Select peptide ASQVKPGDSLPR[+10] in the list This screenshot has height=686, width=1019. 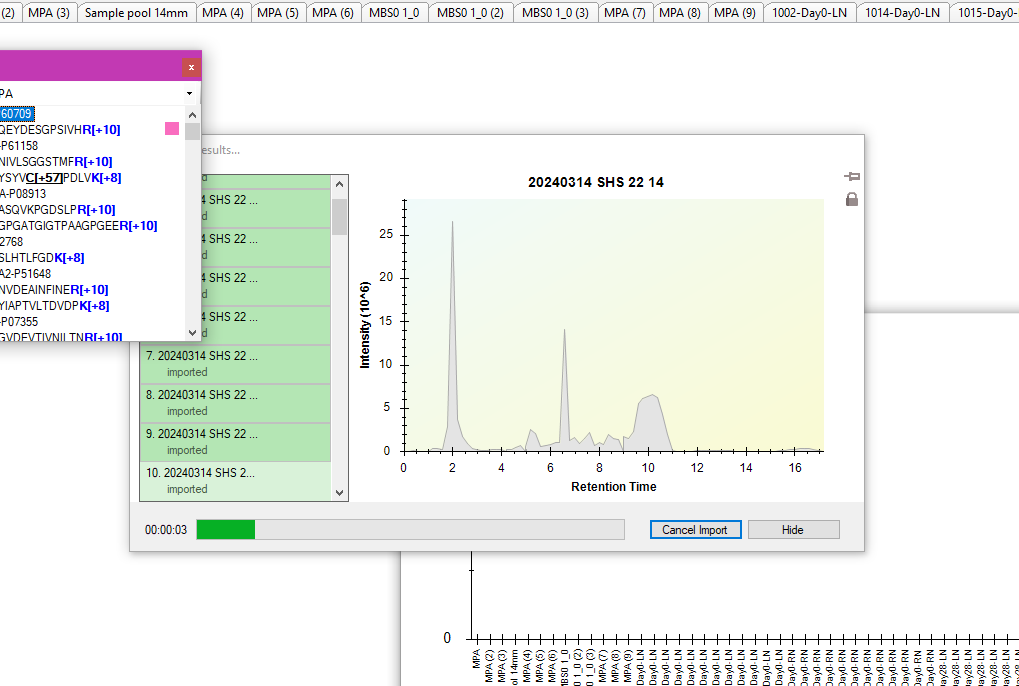point(58,209)
